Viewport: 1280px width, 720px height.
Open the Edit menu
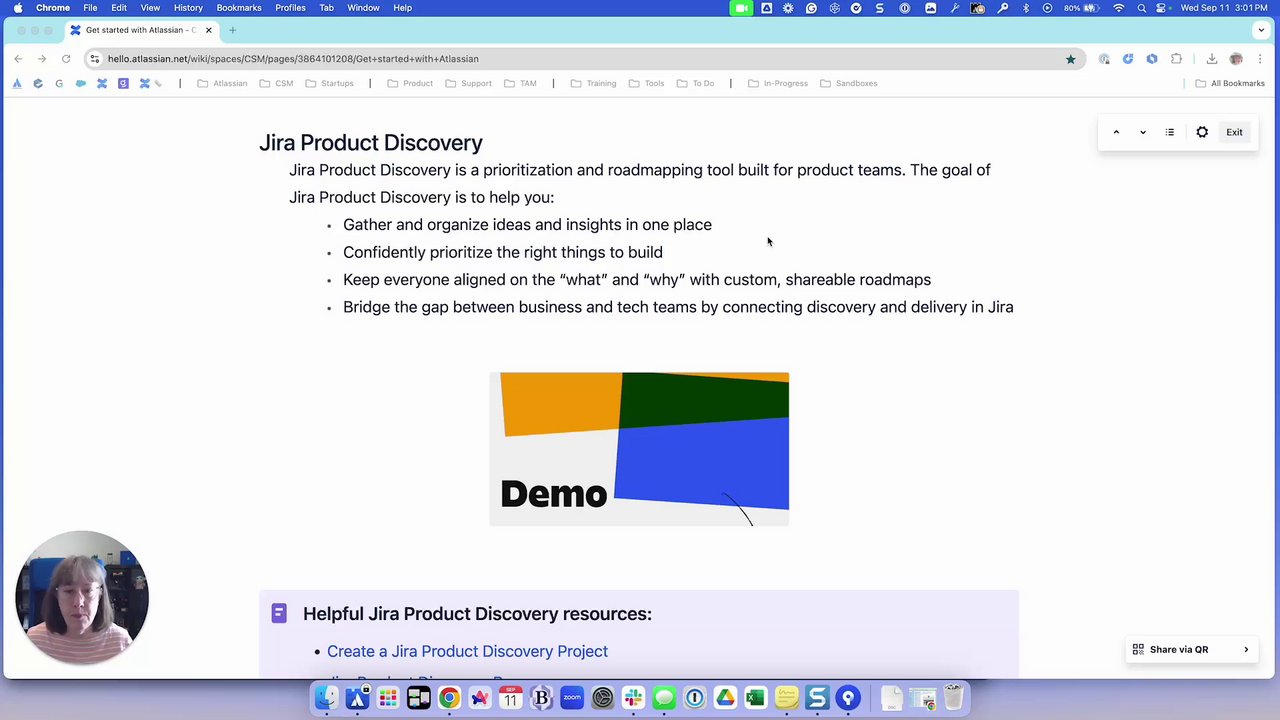119,8
